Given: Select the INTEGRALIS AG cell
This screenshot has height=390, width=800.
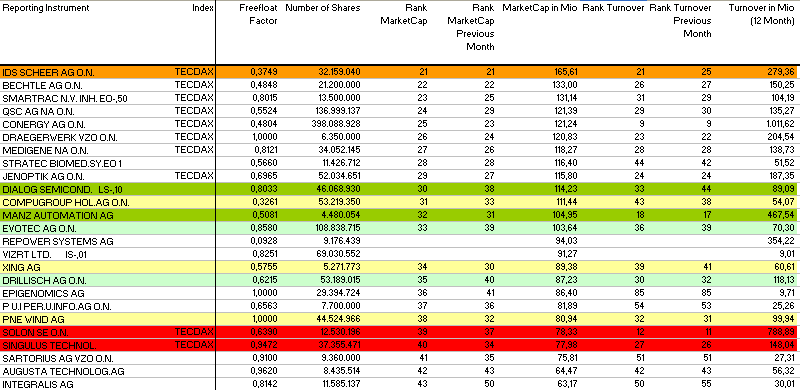Looking at the screenshot, I should tap(38, 384).
